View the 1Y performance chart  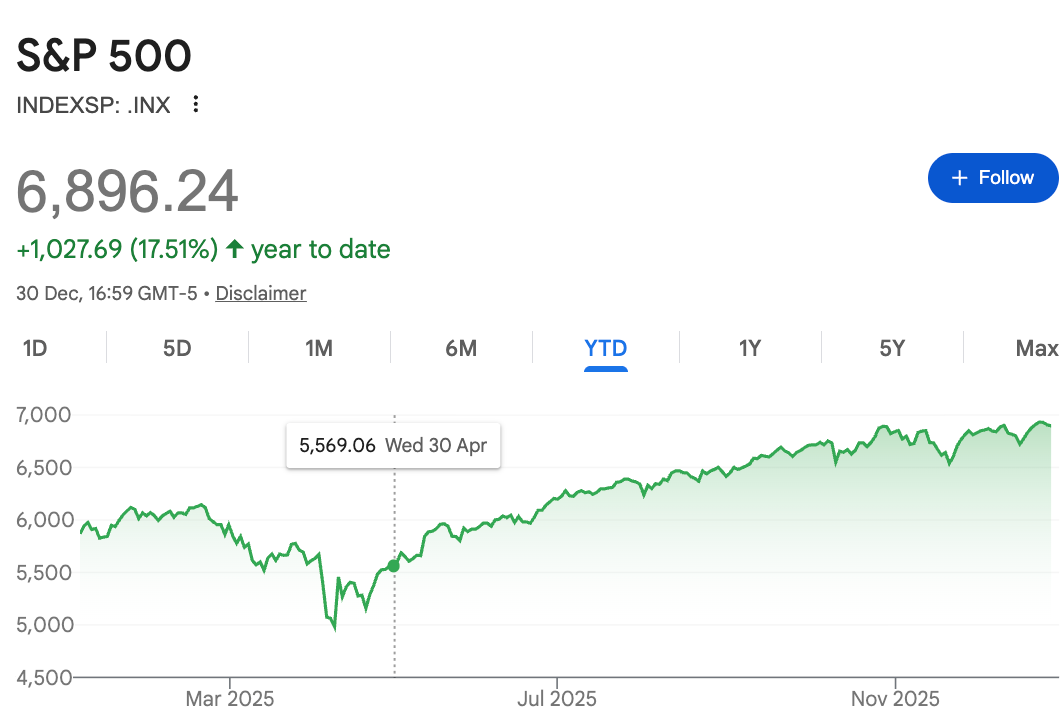(748, 348)
